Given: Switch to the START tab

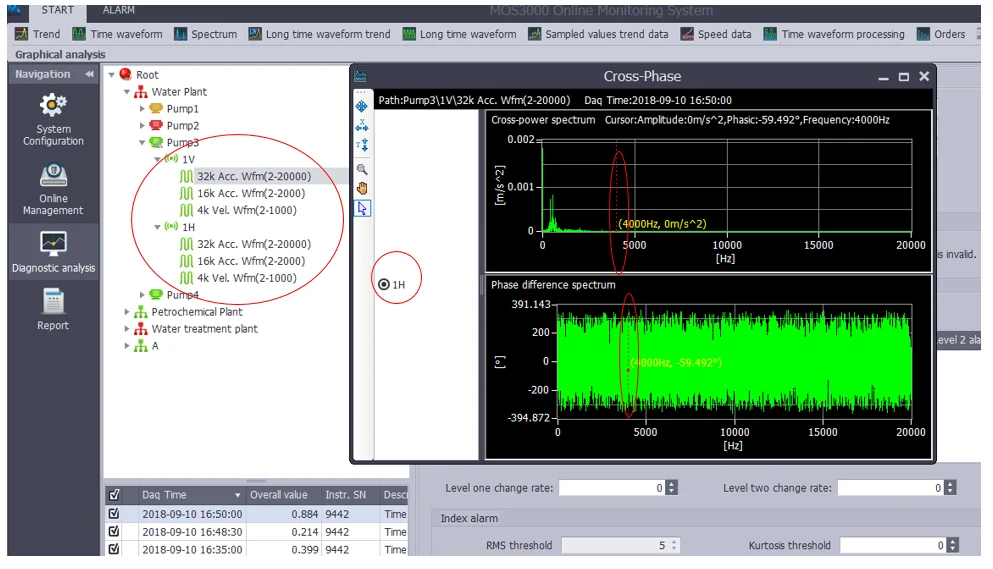Looking at the screenshot, I should coord(57,10).
